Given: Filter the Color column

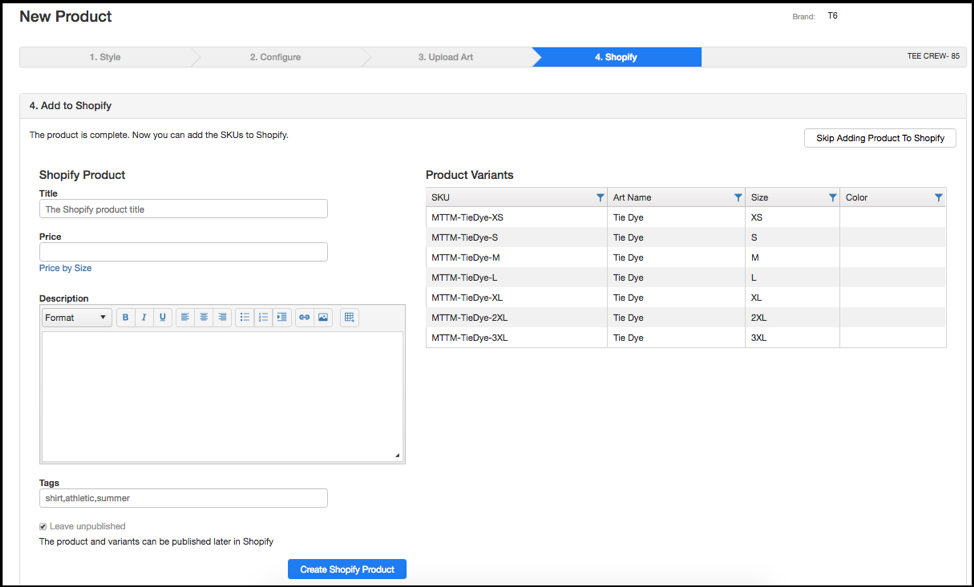Looking at the screenshot, I should point(939,198).
